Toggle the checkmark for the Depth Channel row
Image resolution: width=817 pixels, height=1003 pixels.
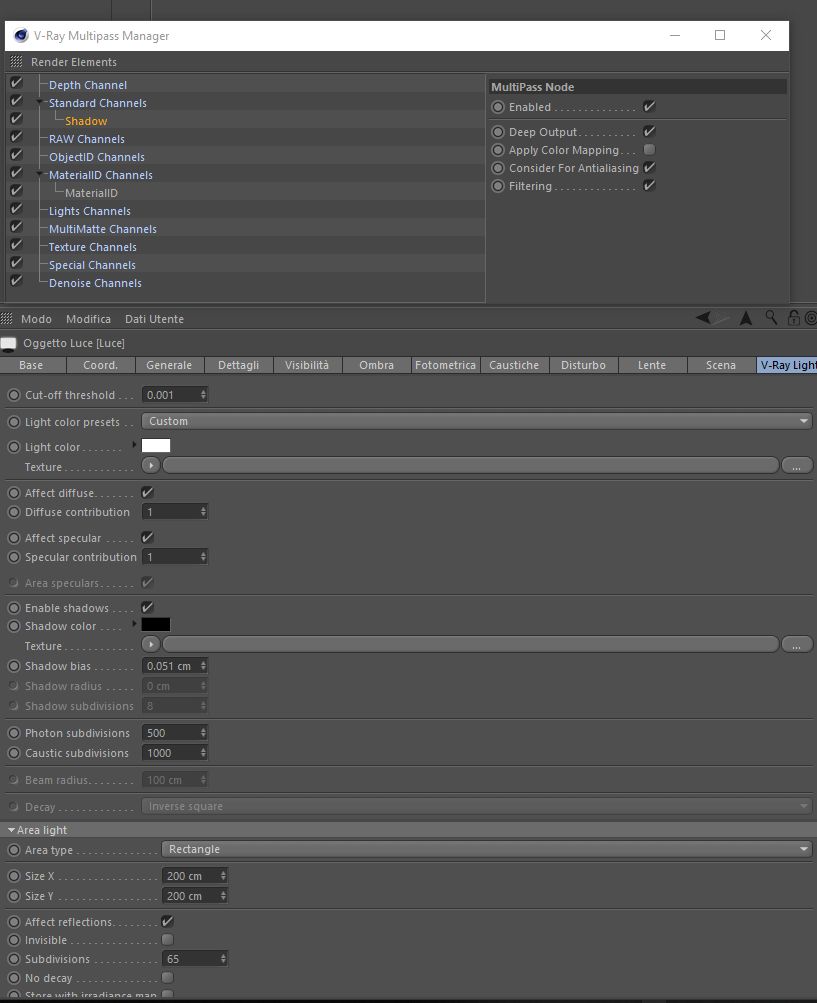click(17, 83)
